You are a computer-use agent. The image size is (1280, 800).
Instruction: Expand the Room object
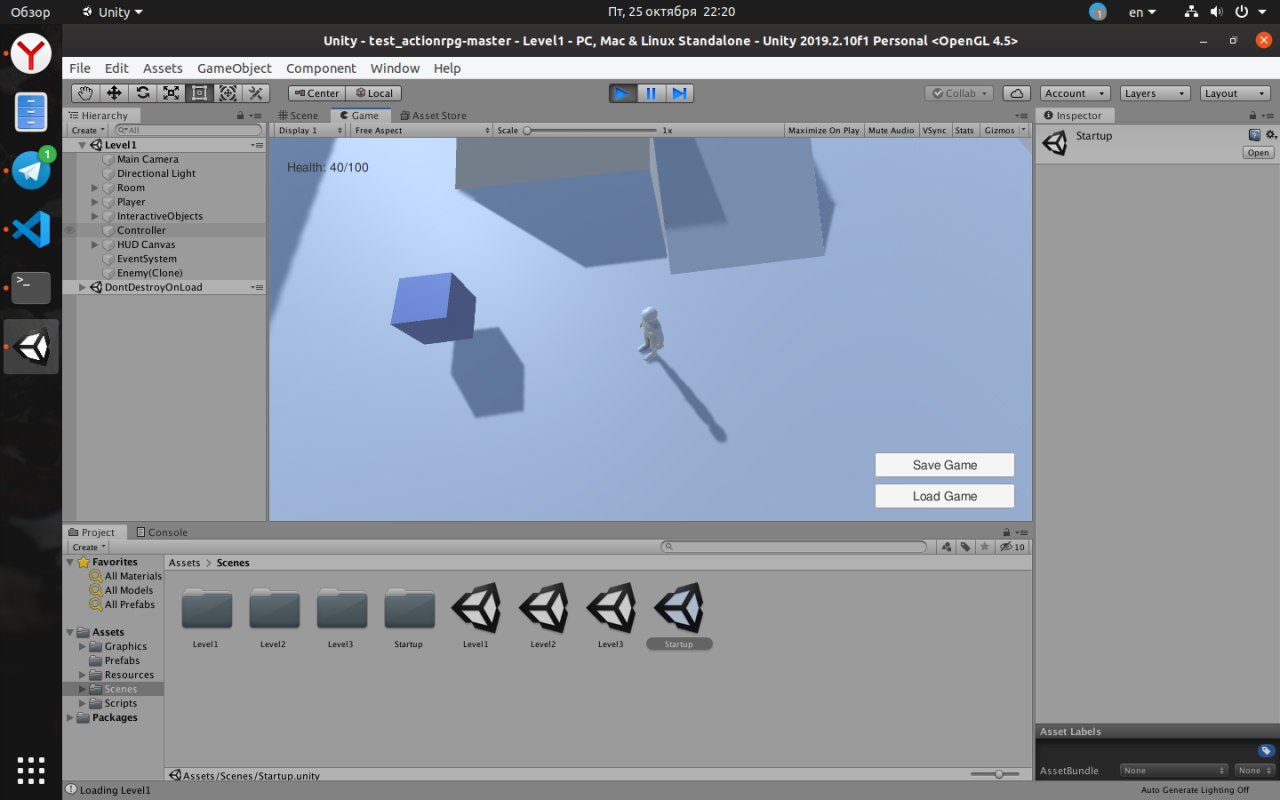(95, 188)
